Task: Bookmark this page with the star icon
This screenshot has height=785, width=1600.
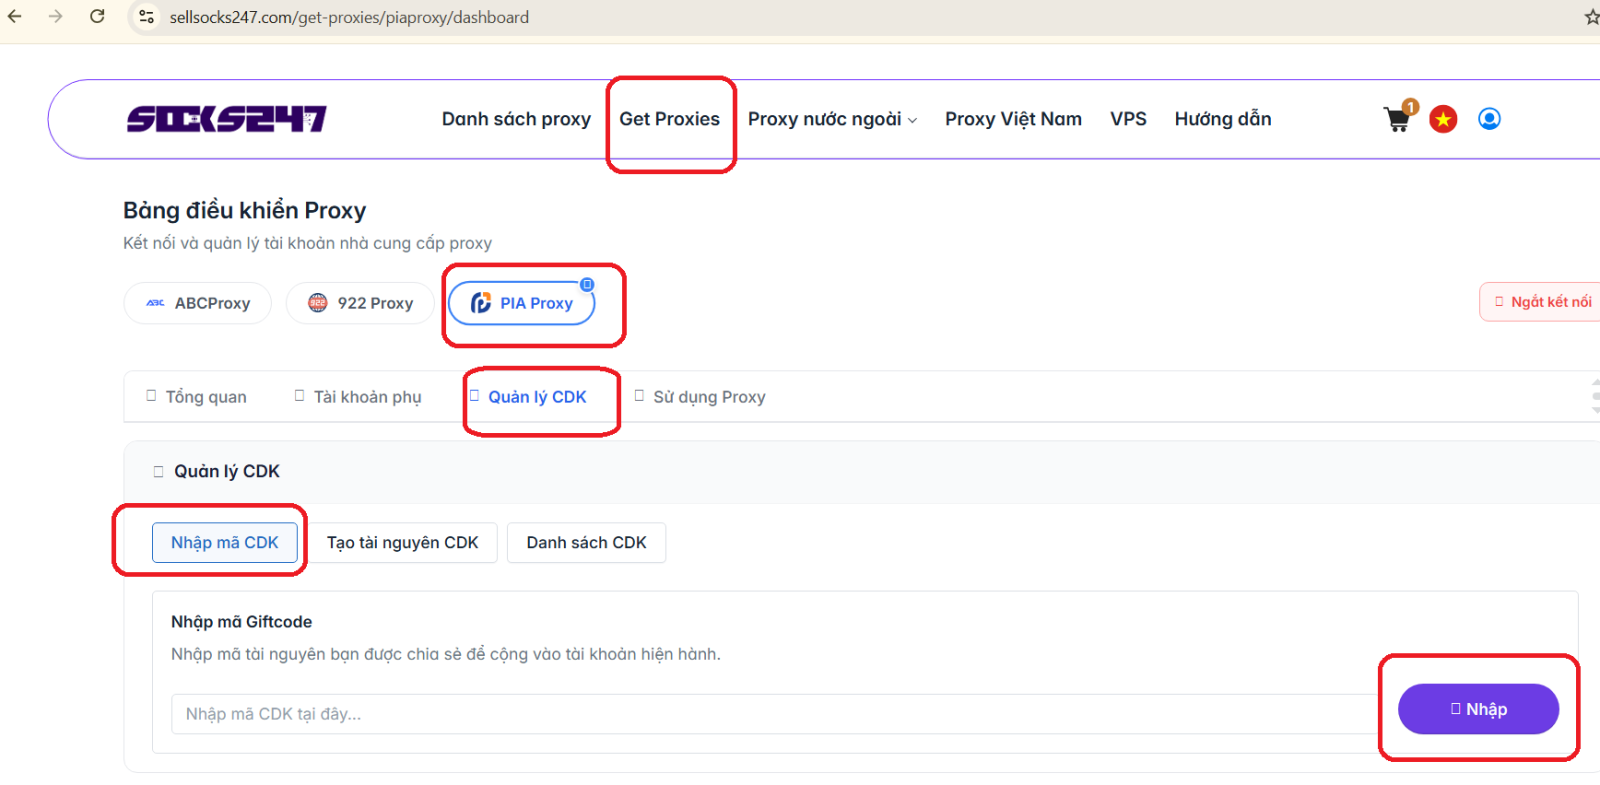Action: coord(1591,17)
